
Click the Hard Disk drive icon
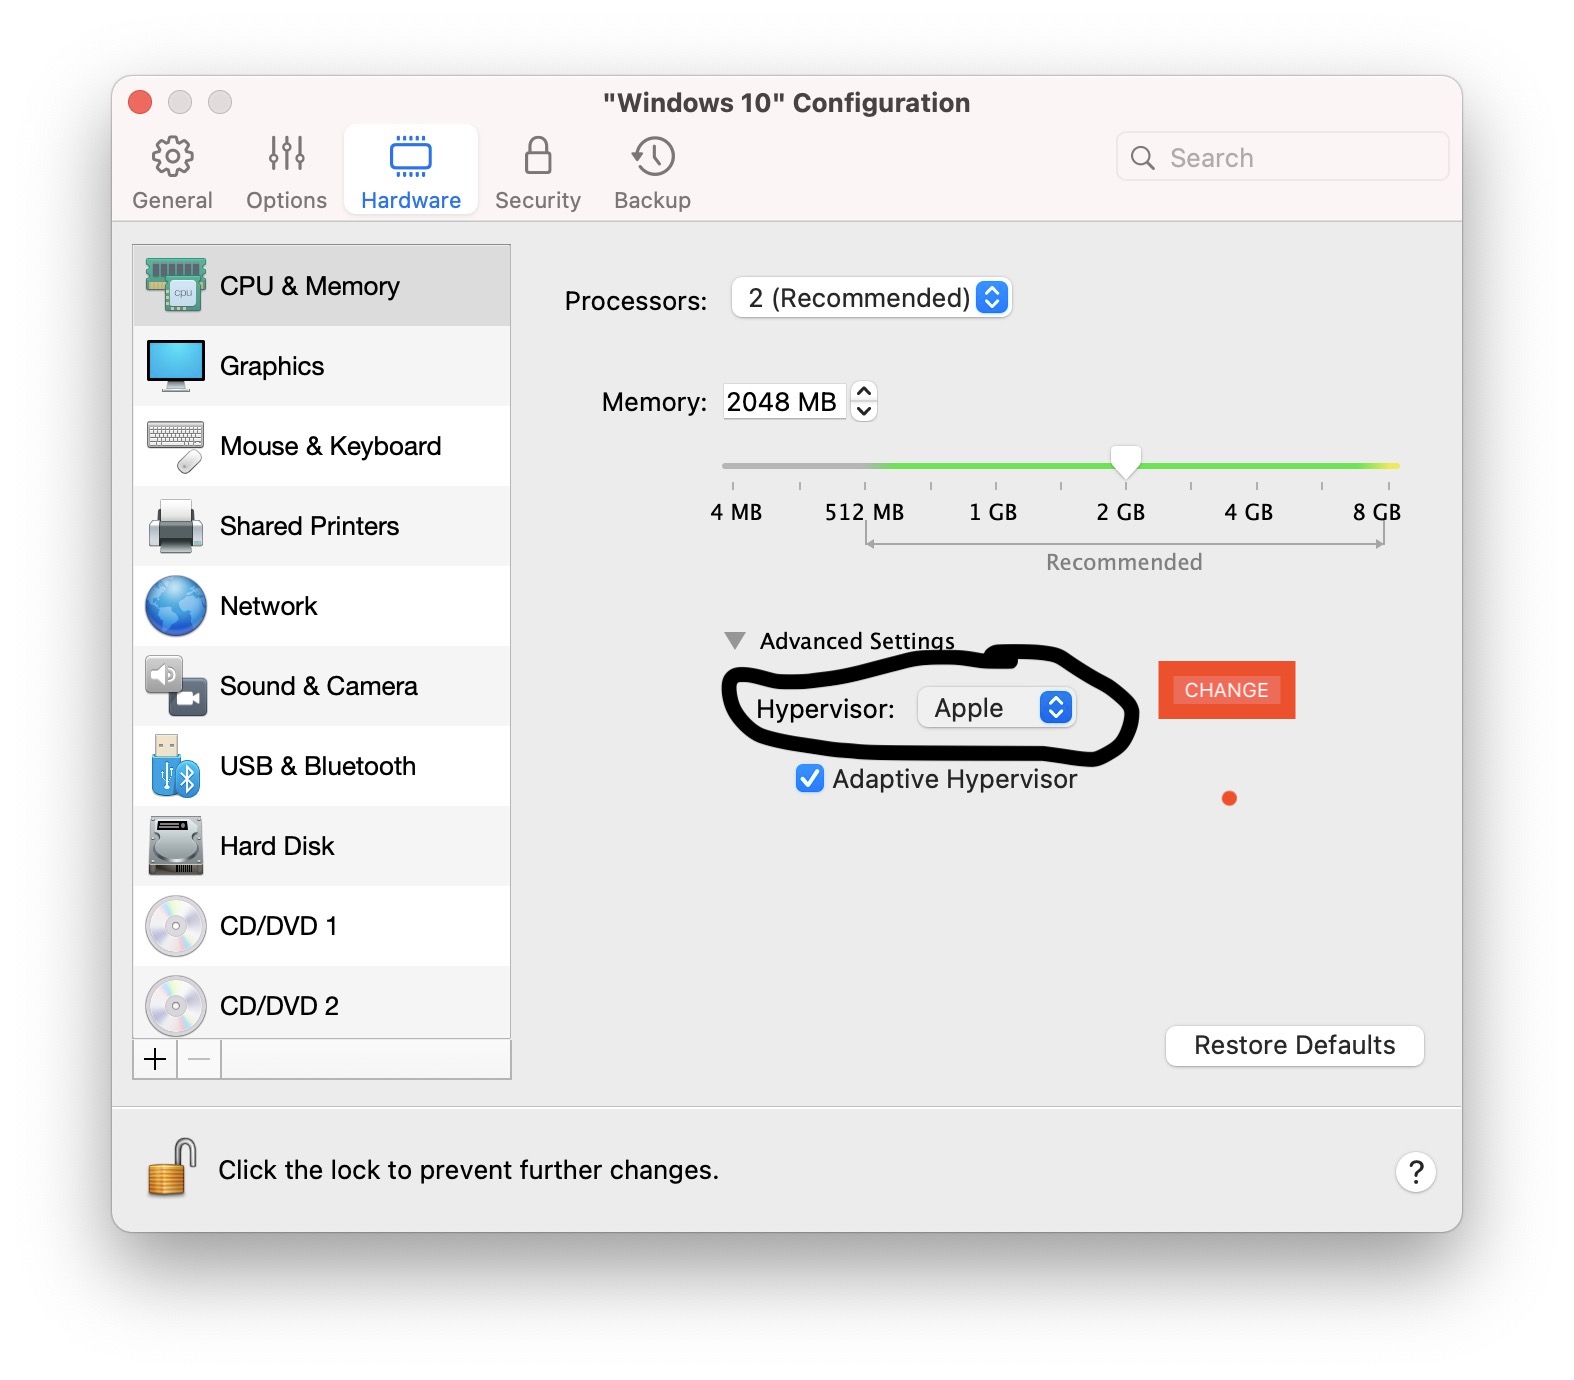coord(176,846)
